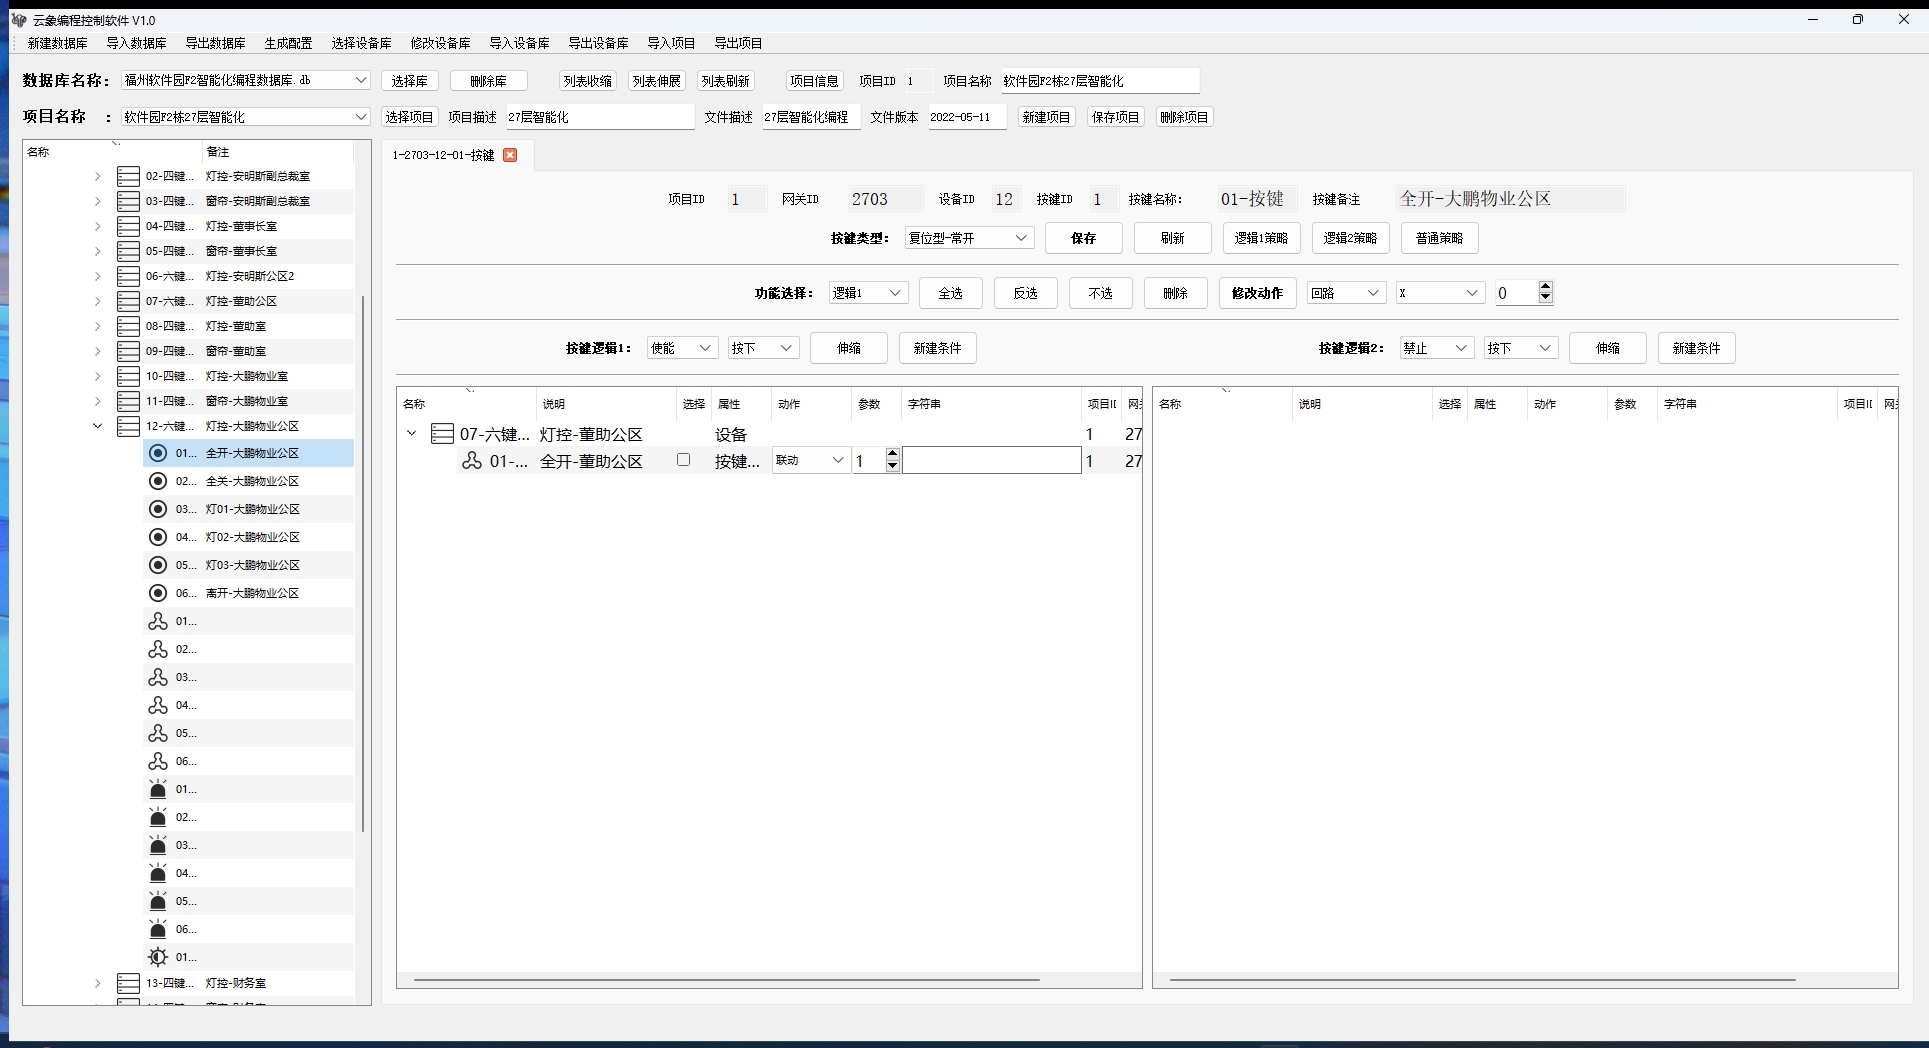Increase the 修改动作 value stepper
This screenshot has height=1048, width=1929.
point(1546,287)
